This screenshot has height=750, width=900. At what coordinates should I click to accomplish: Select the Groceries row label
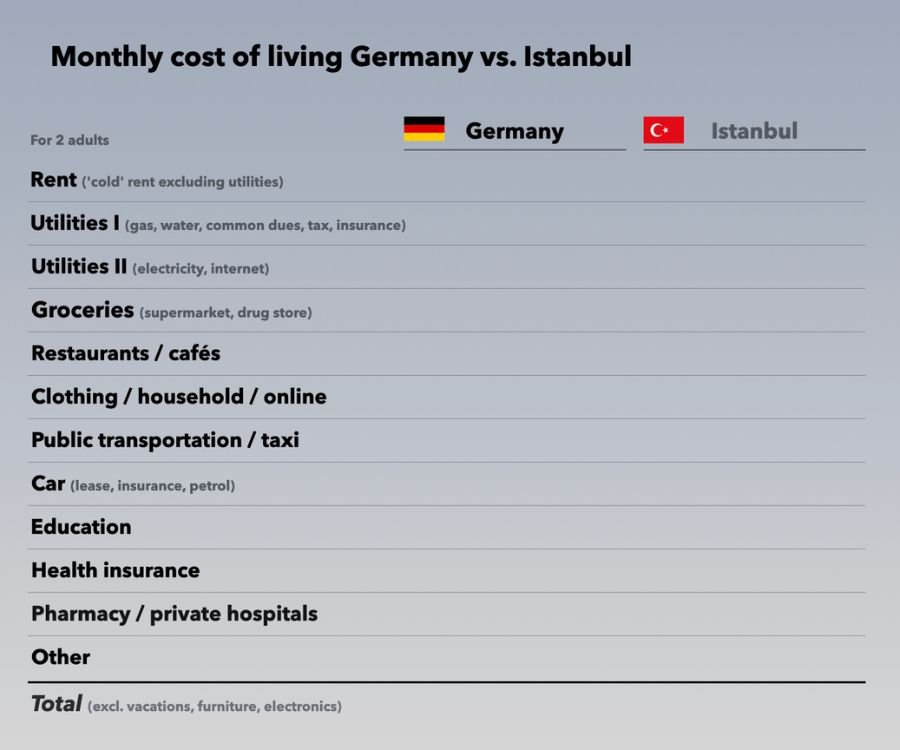click(x=82, y=310)
